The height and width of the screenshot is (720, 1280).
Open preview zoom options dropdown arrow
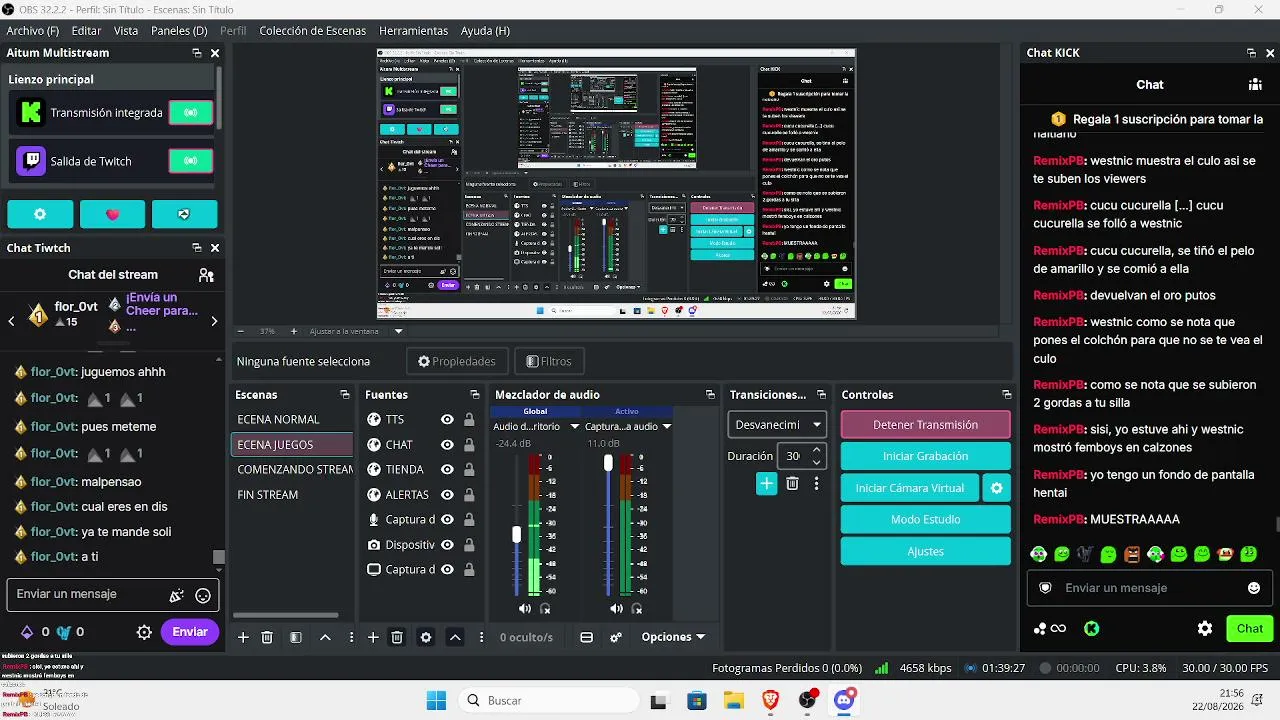(x=398, y=331)
